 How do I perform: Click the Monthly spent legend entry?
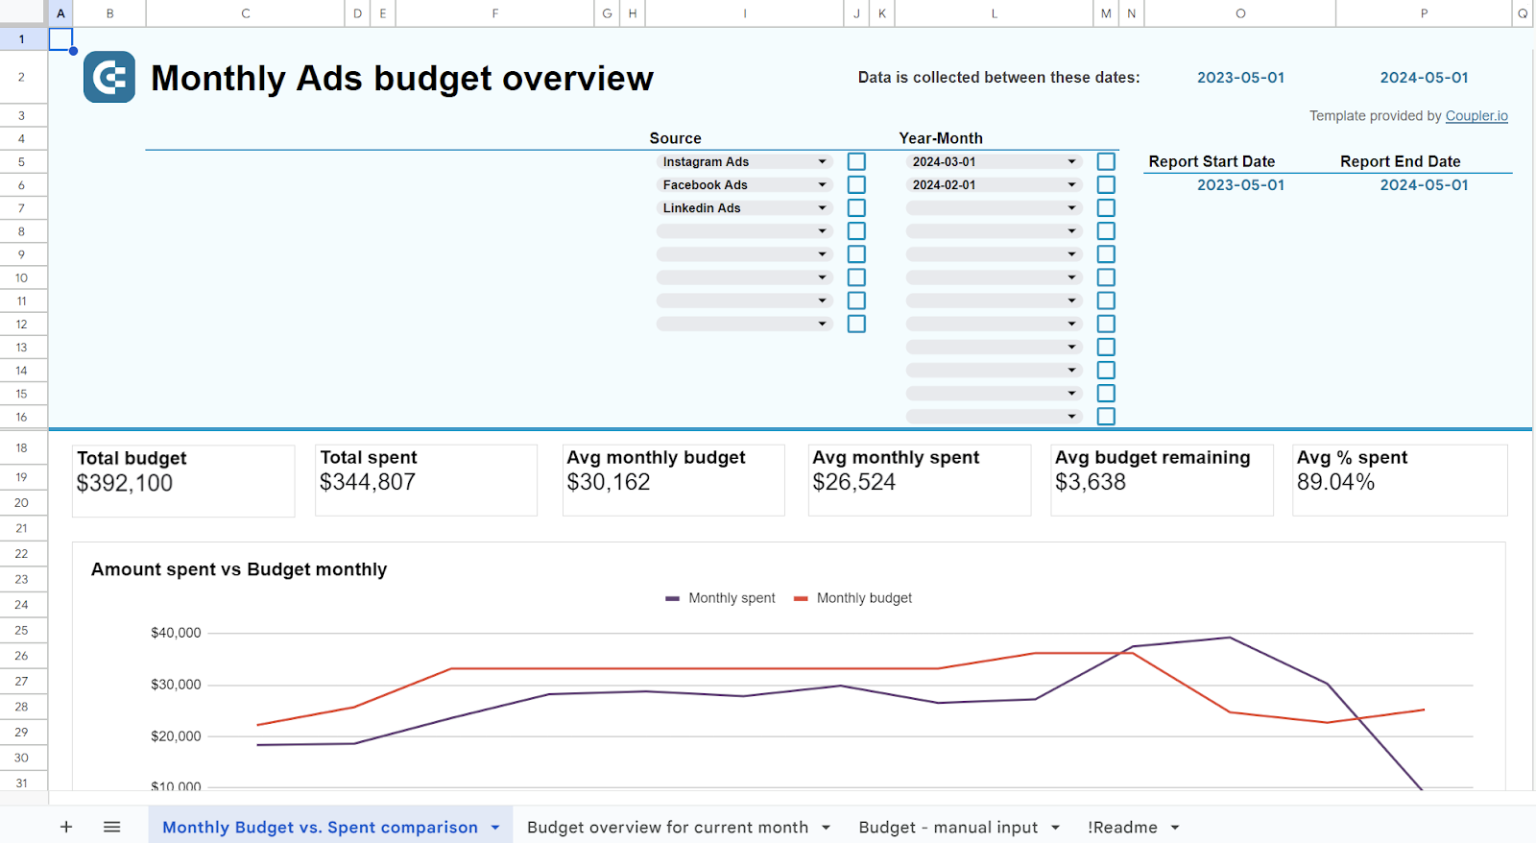coord(730,597)
